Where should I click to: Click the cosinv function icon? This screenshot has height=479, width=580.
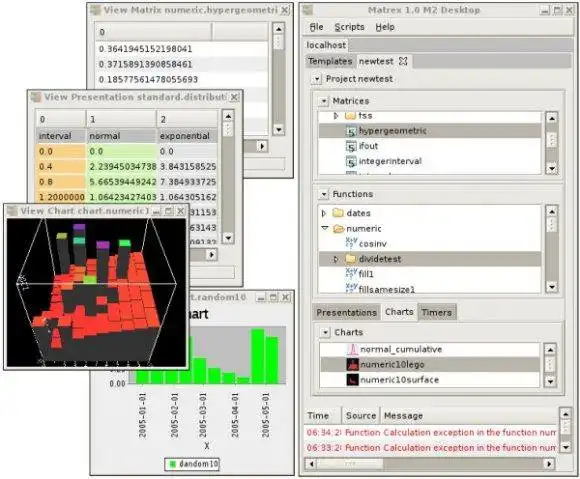(x=351, y=243)
